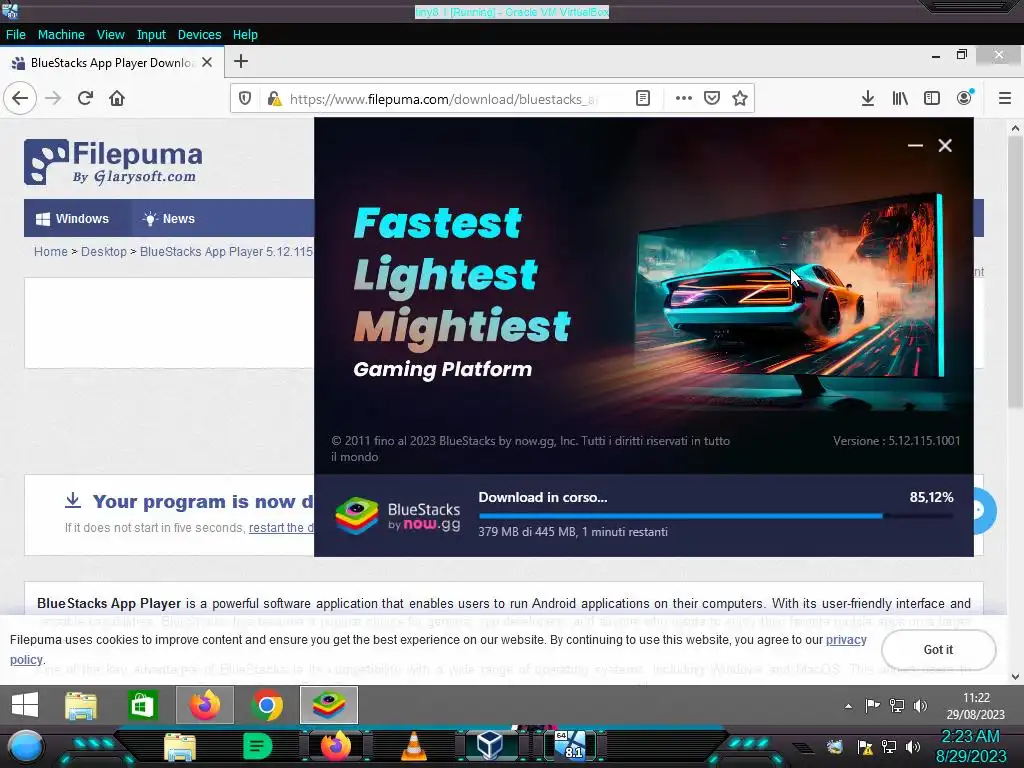The width and height of the screenshot is (1024, 768).
Task: Open File Explorer in guest taskbar
Action: (x=81, y=706)
